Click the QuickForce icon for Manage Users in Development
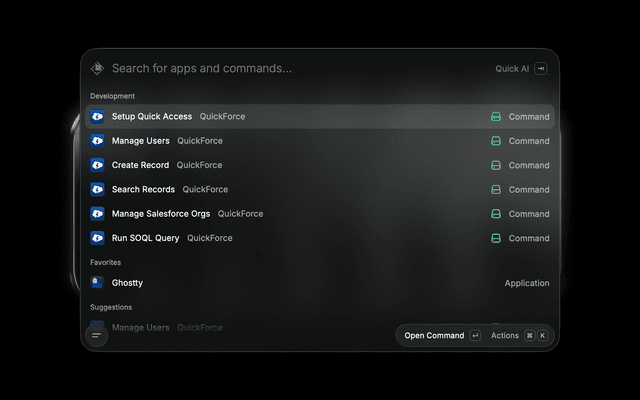Screen dimensions: 640x400 (97, 141)
